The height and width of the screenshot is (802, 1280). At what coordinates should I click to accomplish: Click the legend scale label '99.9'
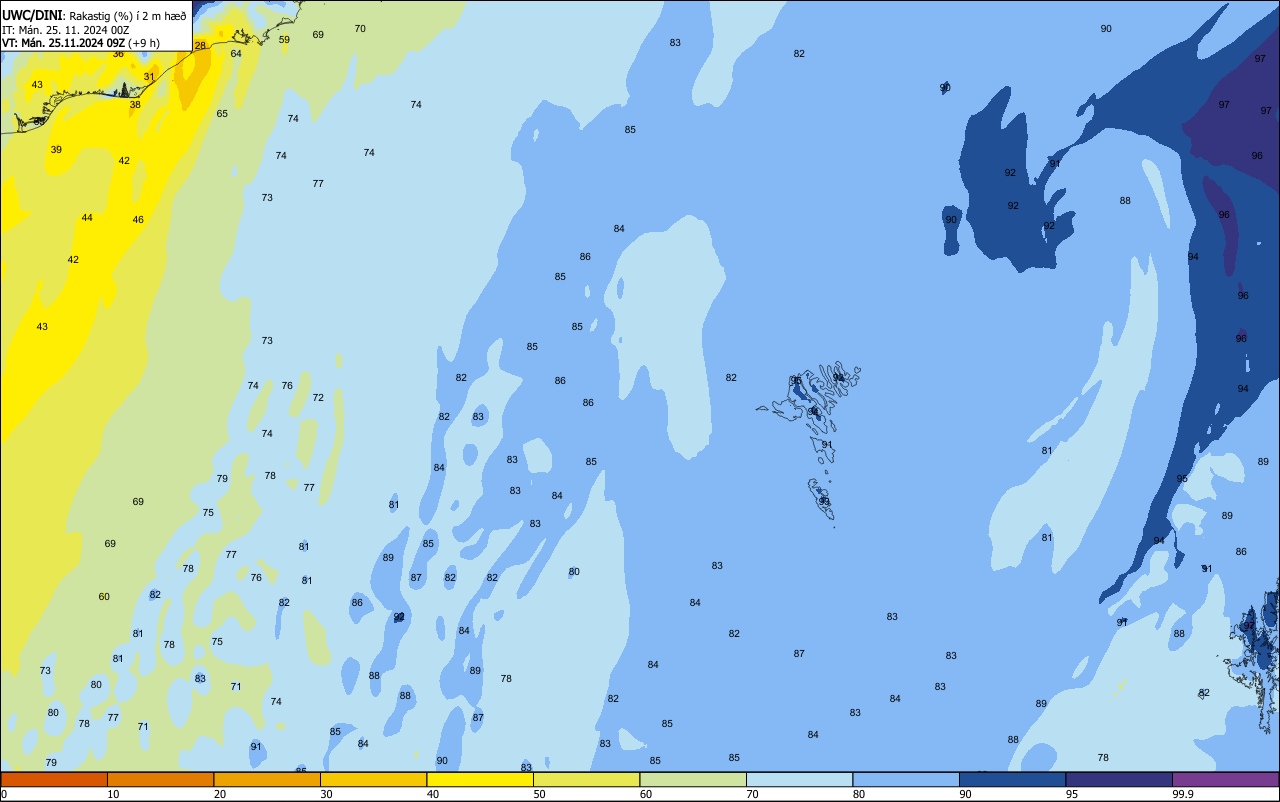(x=1183, y=794)
